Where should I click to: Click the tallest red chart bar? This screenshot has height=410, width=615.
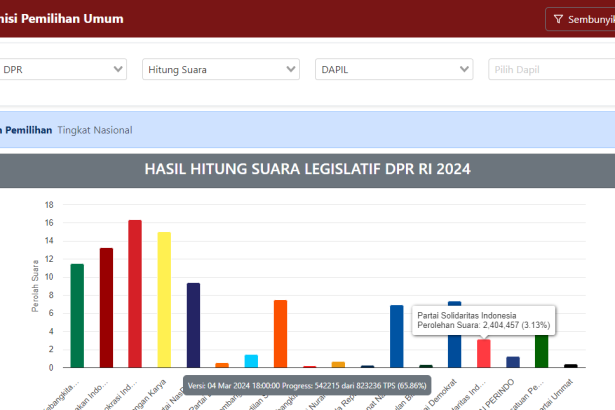click(x=135, y=294)
